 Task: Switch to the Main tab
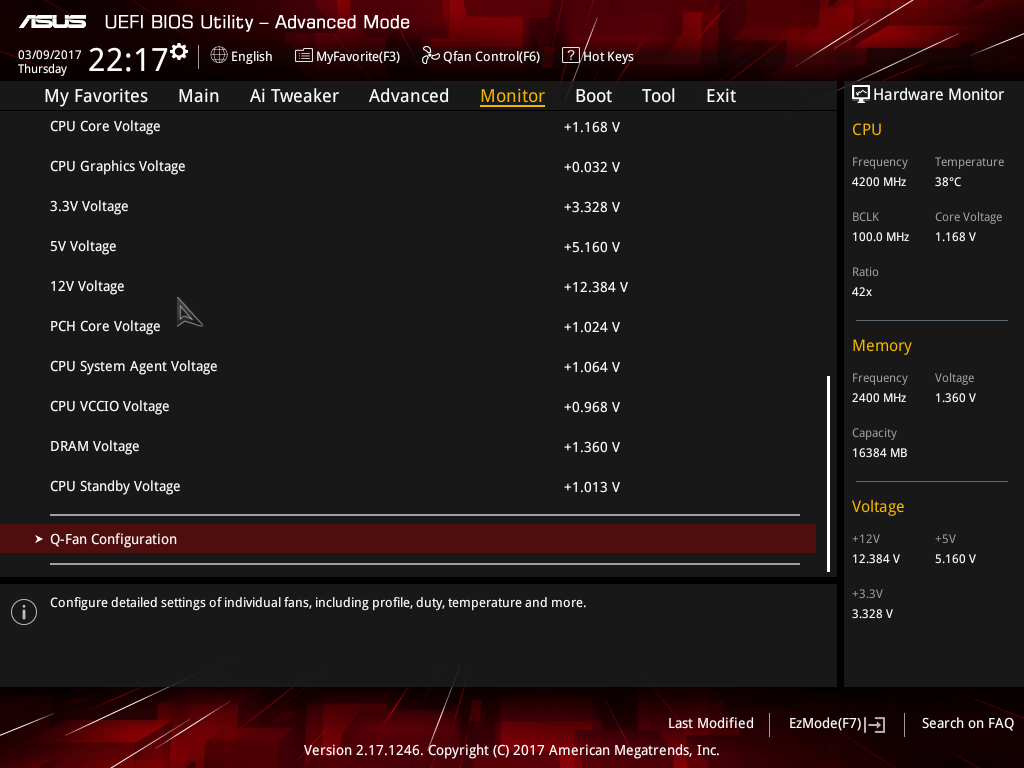[x=199, y=96]
